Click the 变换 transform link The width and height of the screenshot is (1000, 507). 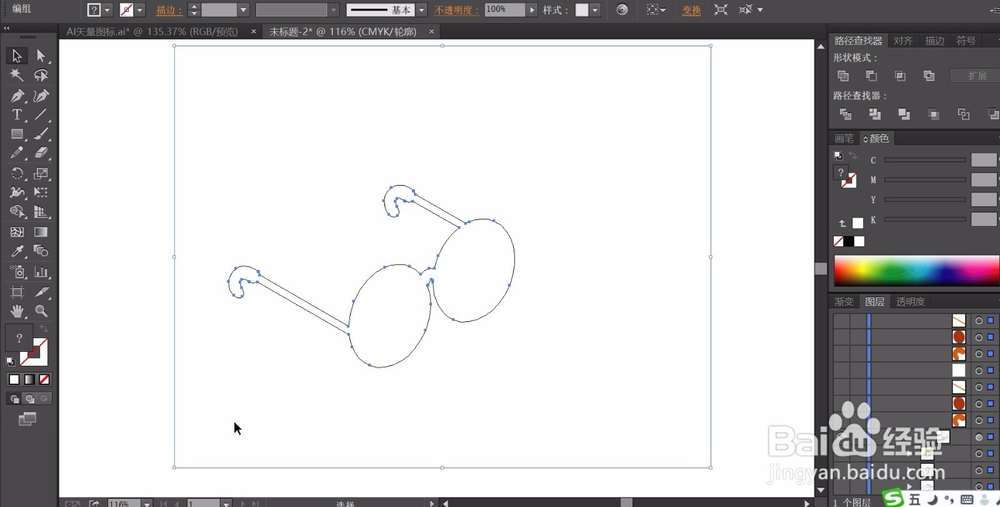tap(691, 10)
